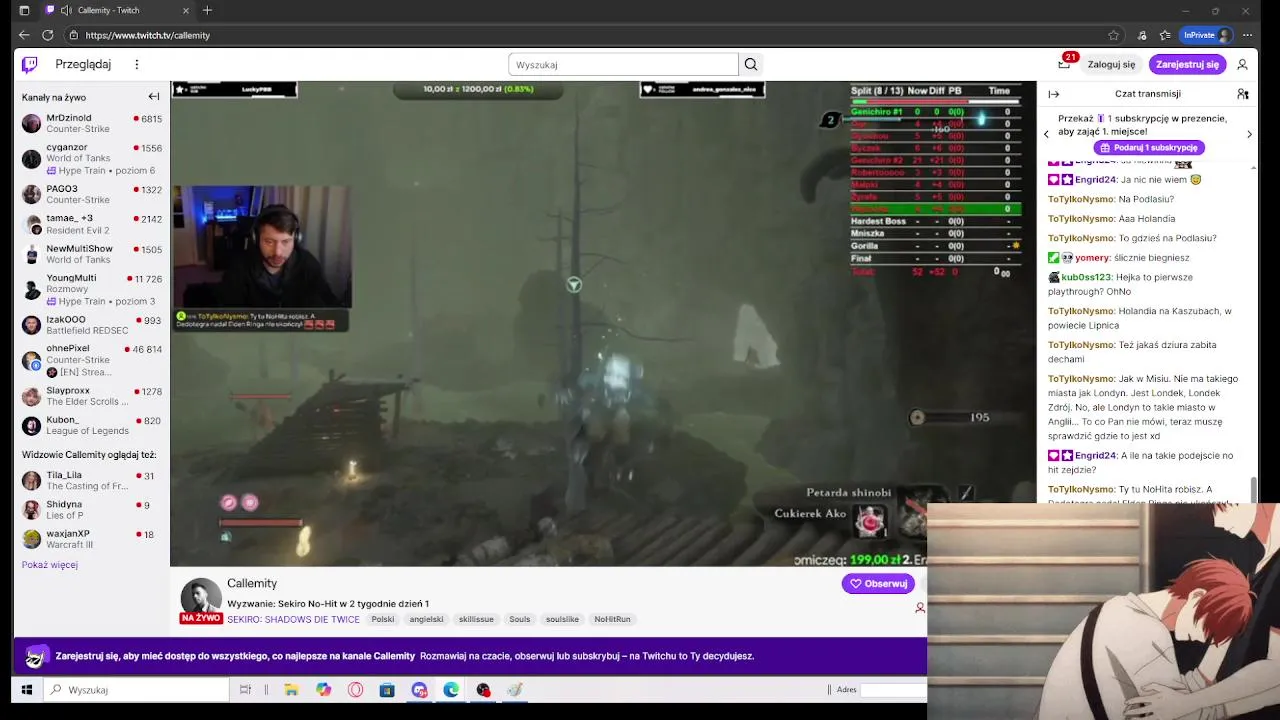Open IzakOOO channel in sidebar
This screenshot has width=1280, height=720.
[92, 325]
